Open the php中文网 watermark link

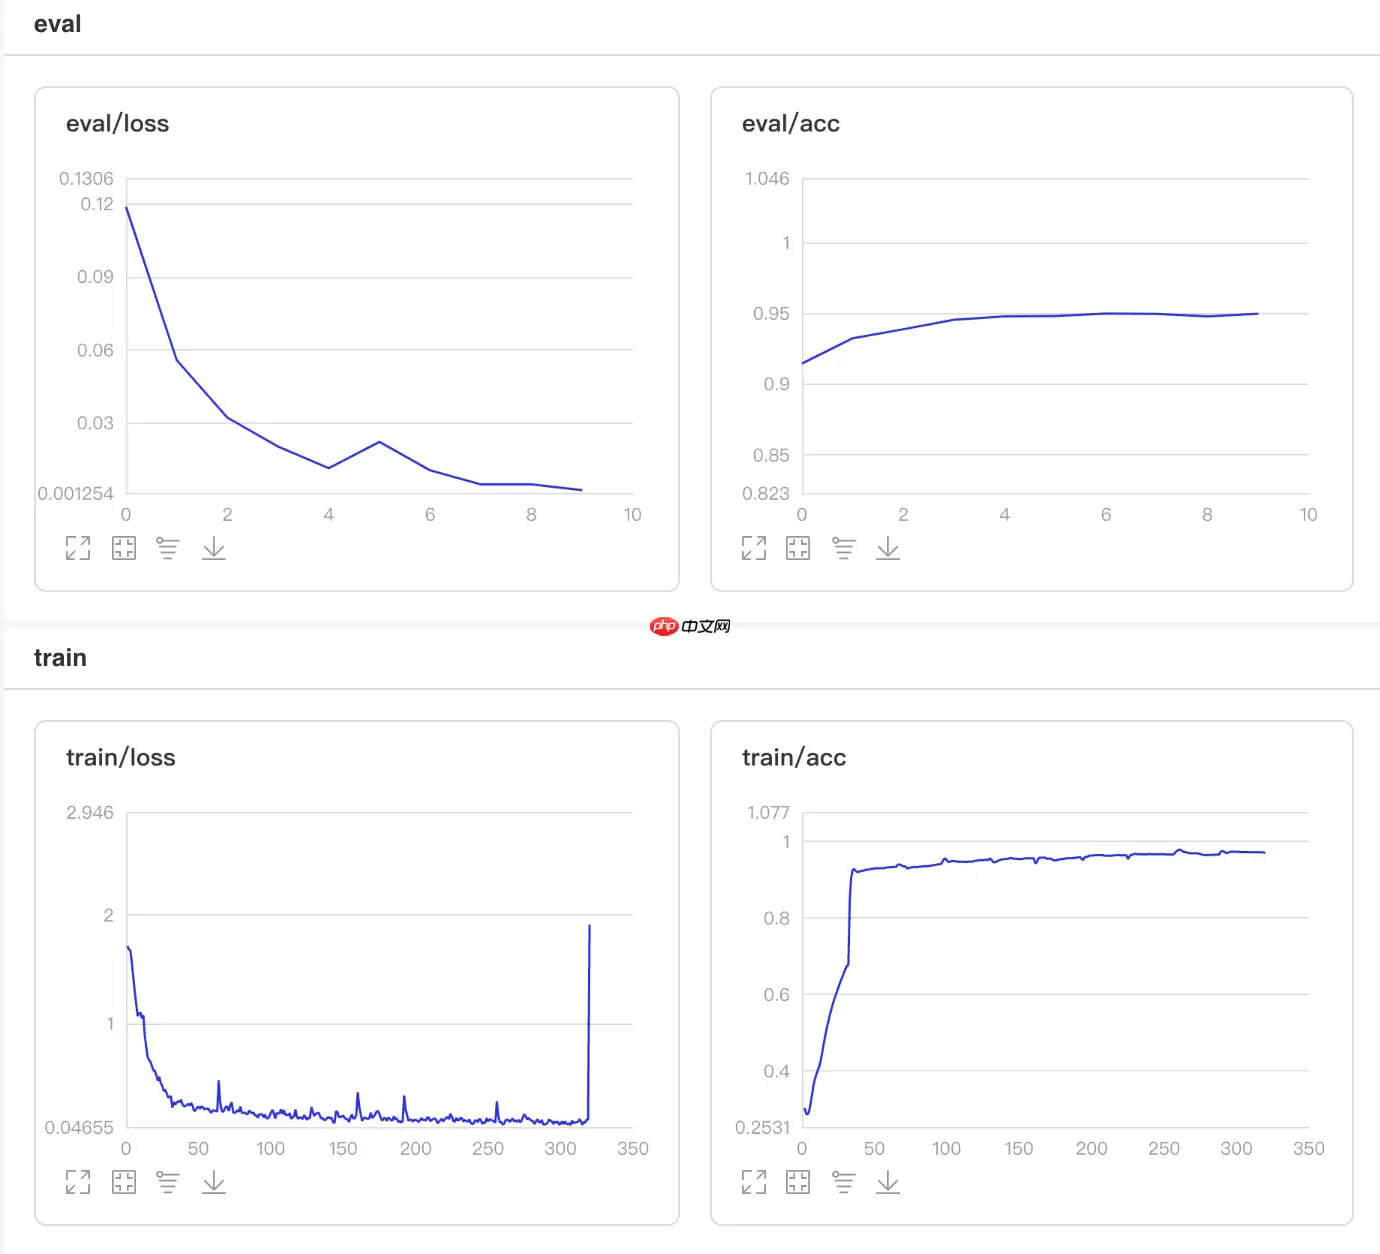(690, 626)
